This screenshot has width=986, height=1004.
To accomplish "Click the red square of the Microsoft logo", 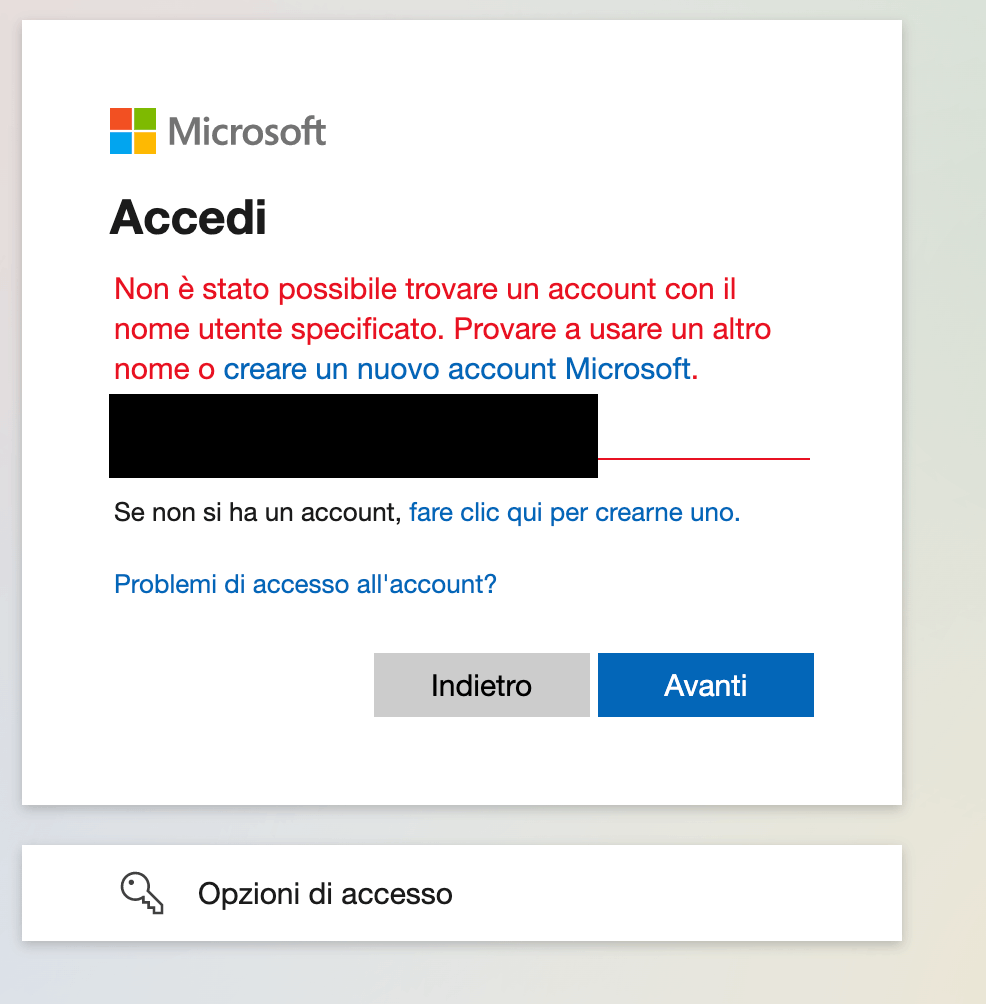I will 120,118.
